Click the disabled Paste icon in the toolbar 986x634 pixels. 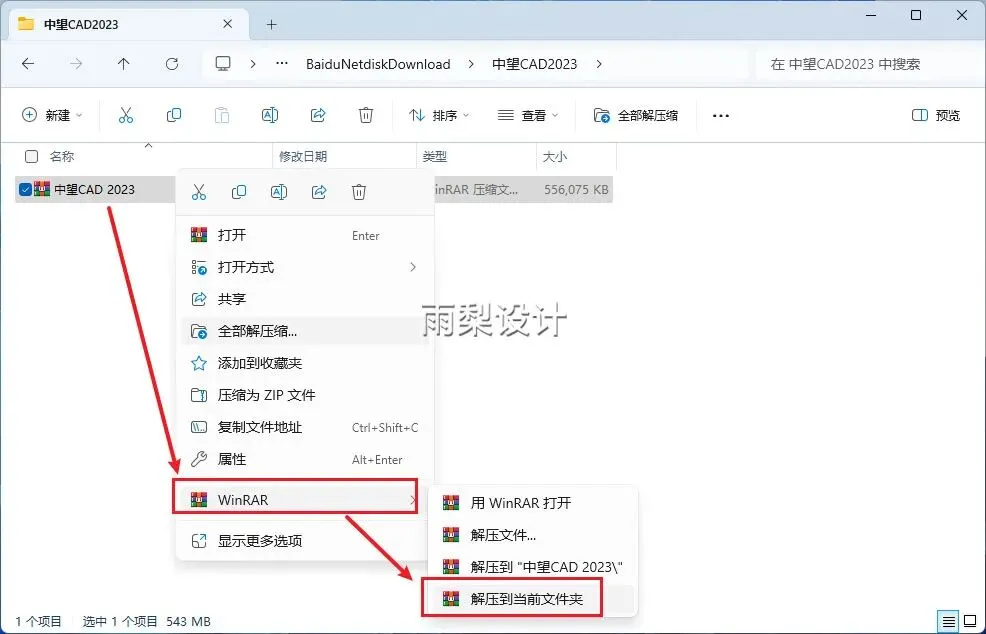[222, 115]
